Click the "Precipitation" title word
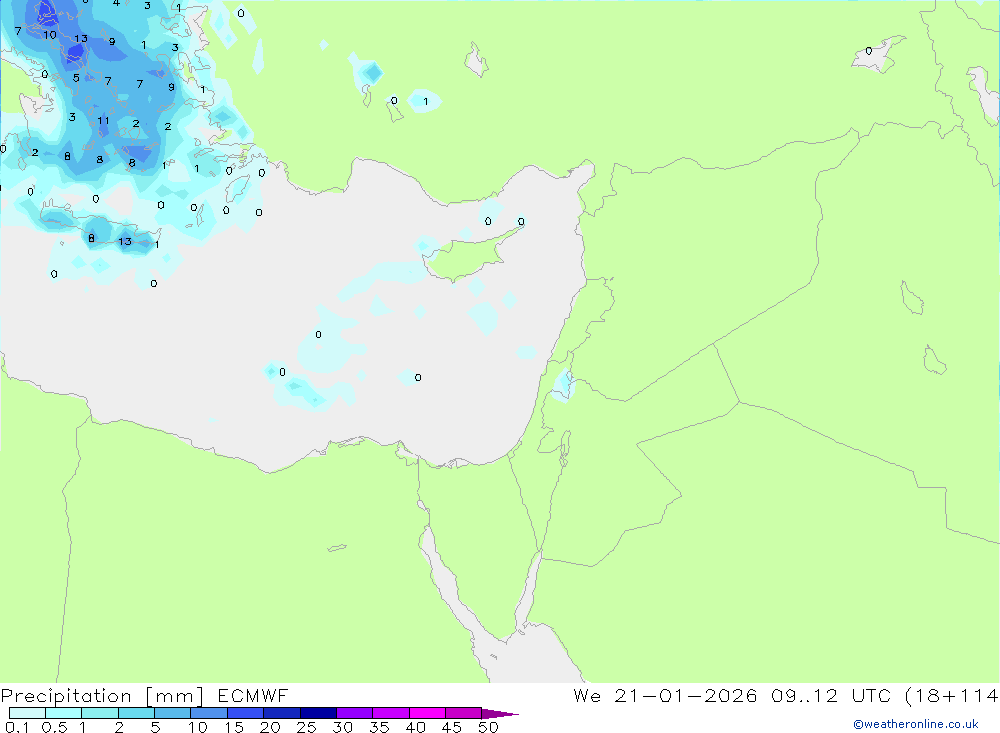 (66, 696)
